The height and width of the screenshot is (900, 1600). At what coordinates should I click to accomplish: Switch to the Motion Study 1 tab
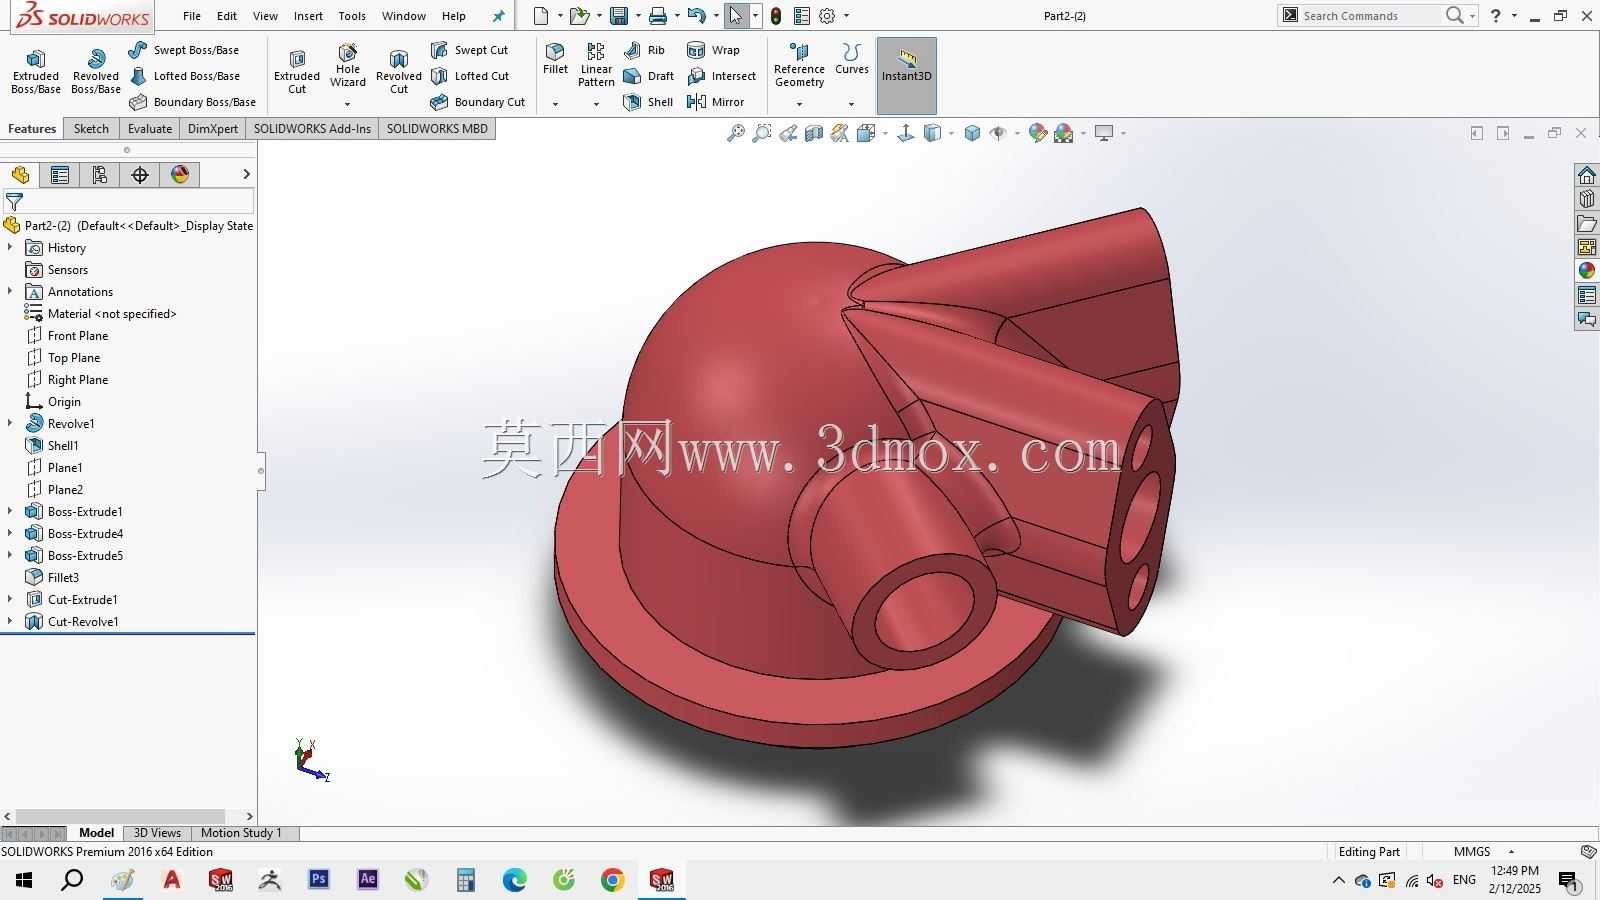click(241, 833)
